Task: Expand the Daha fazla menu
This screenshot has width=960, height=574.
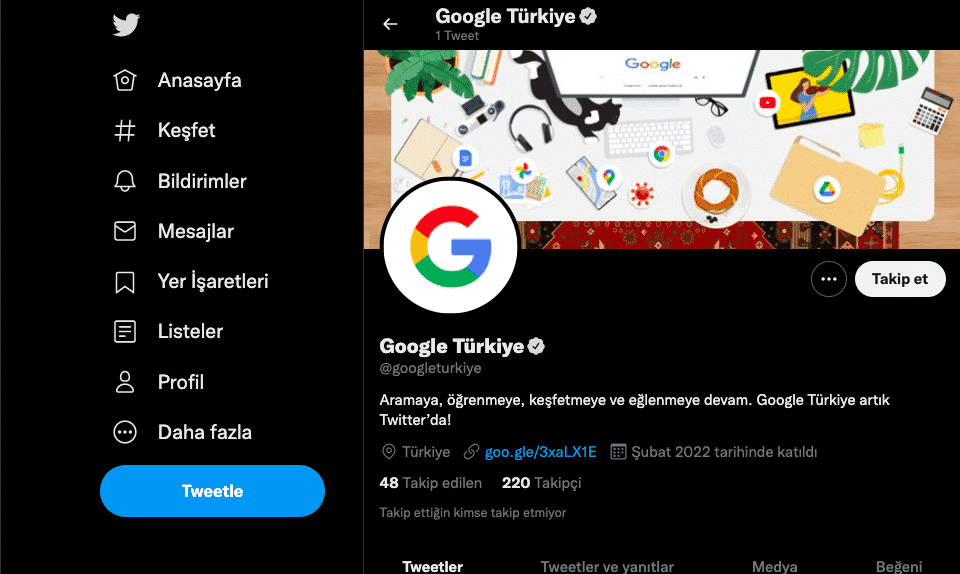Action: coord(125,432)
